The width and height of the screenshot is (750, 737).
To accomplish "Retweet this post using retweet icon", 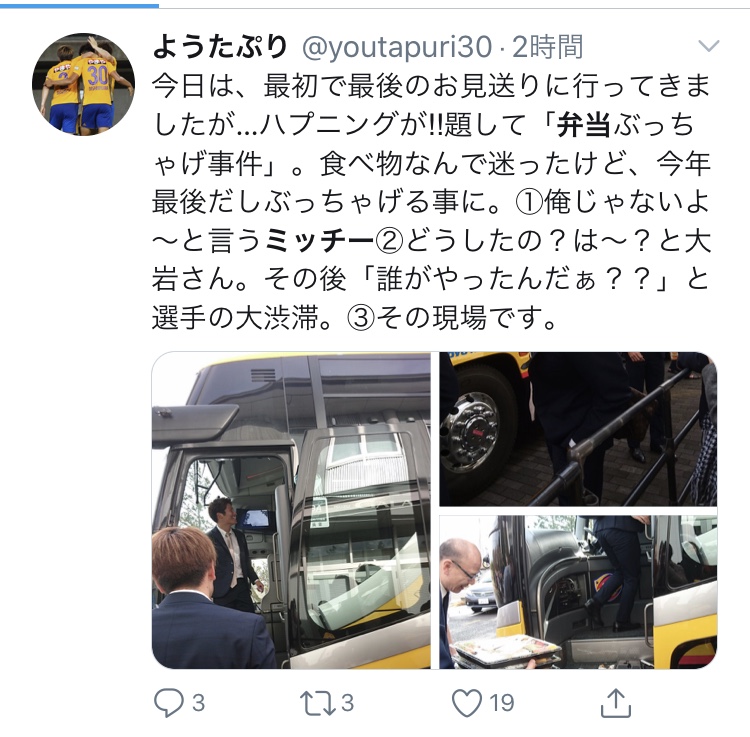I will coord(318,703).
